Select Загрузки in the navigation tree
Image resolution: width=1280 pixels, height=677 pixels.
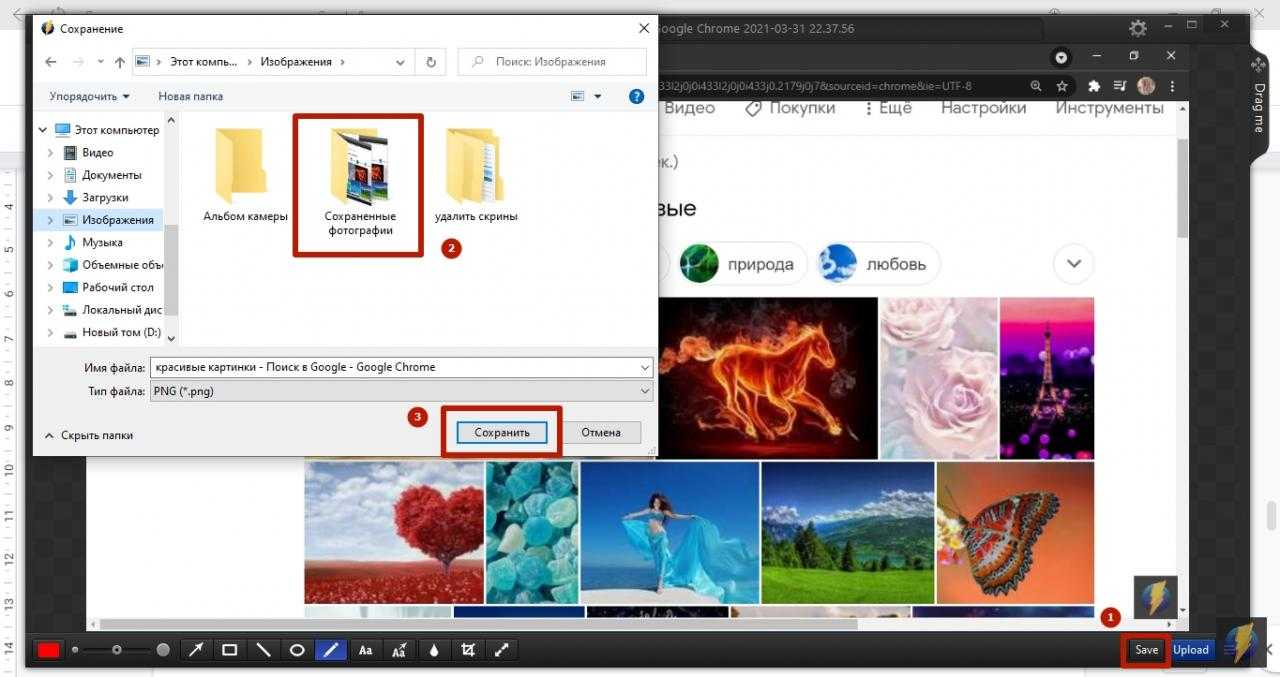click(x=105, y=197)
